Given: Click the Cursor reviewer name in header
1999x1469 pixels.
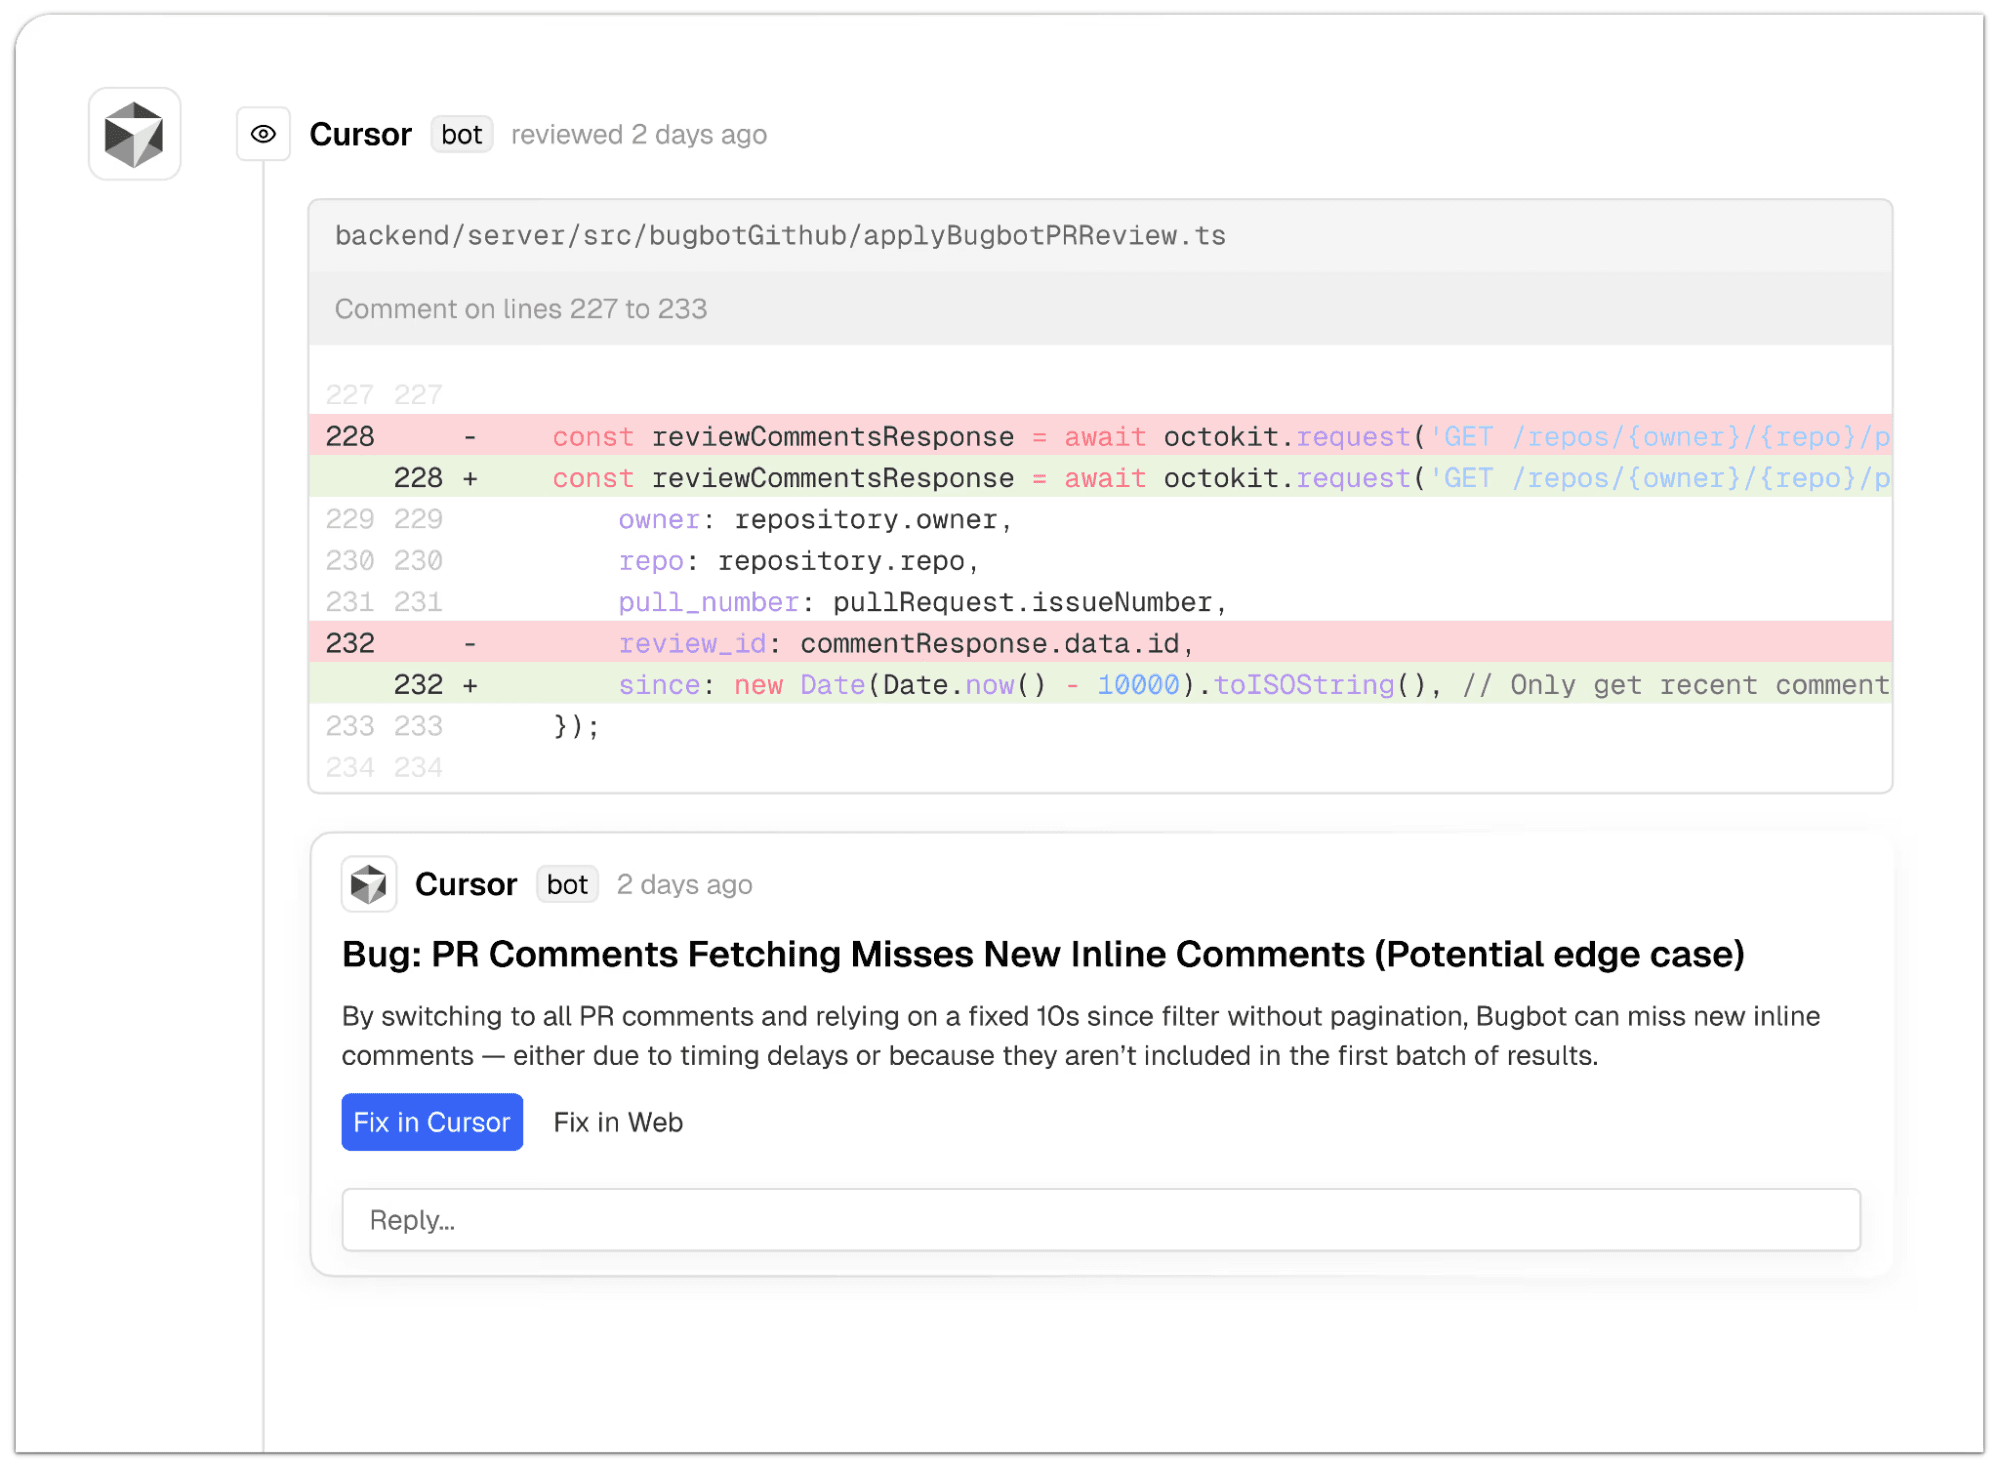Looking at the screenshot, I should [360, 134].
